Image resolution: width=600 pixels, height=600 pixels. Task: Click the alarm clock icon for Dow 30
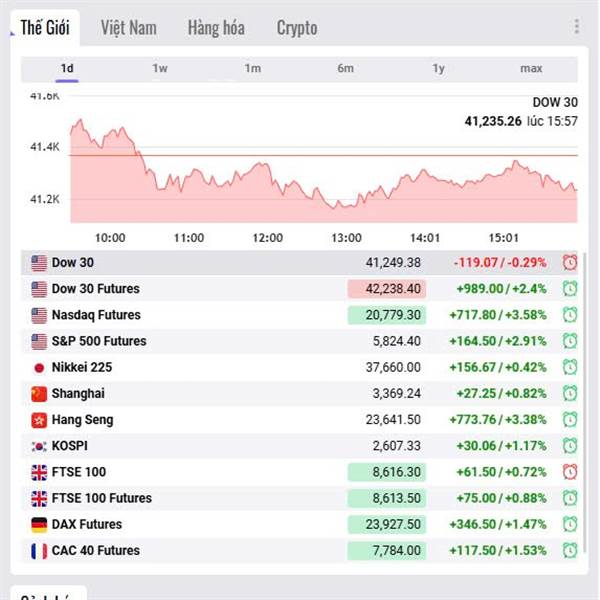coord(570,263)
